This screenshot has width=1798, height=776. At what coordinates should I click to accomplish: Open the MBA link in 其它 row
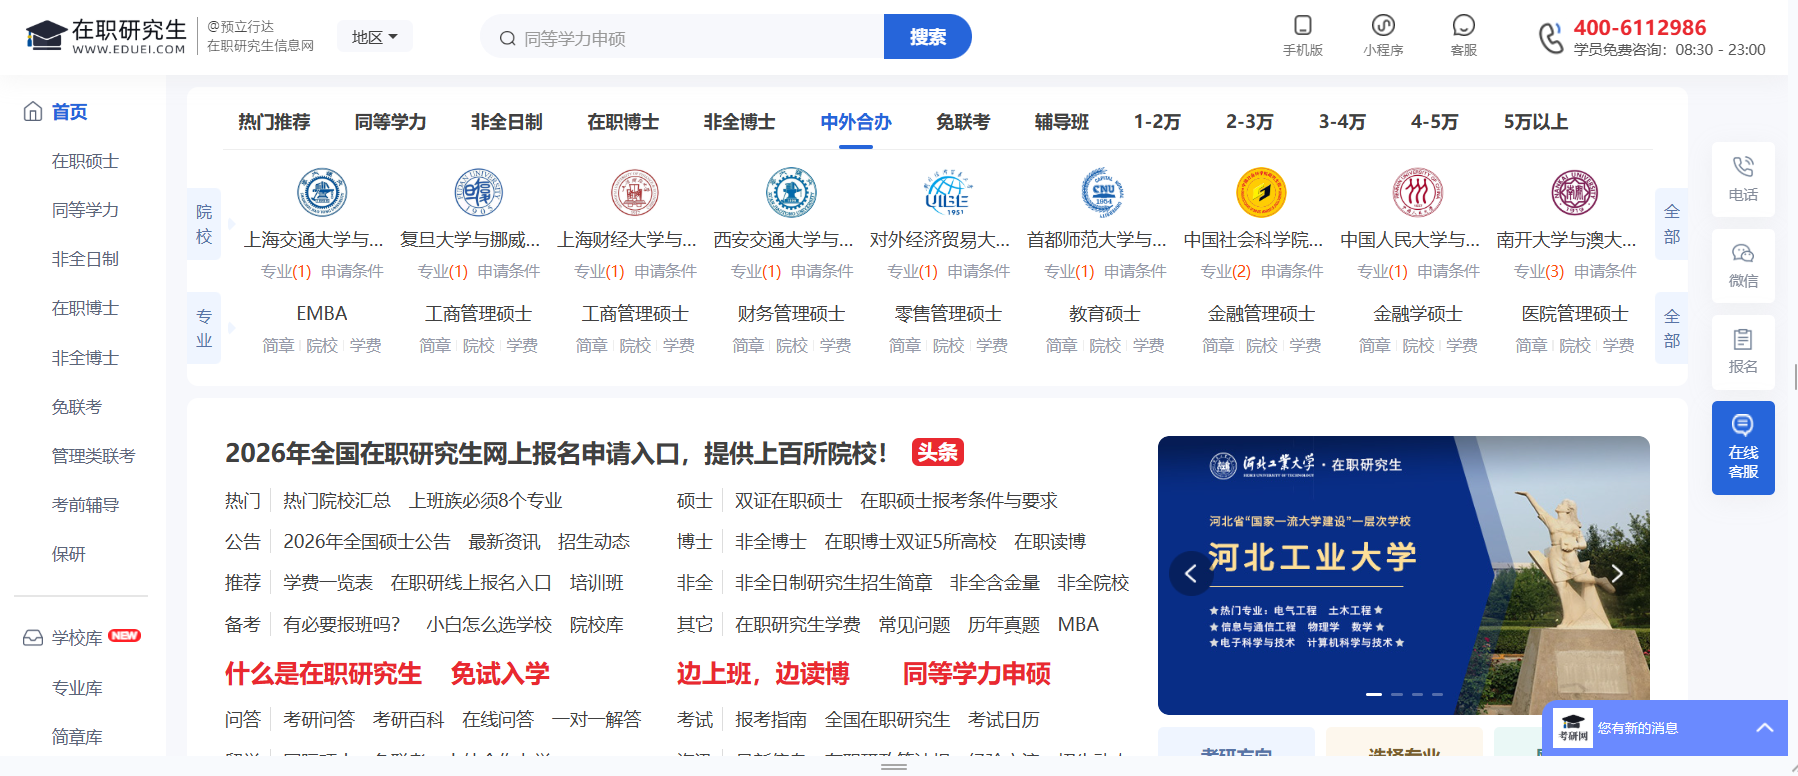(x=1078, y=625)
